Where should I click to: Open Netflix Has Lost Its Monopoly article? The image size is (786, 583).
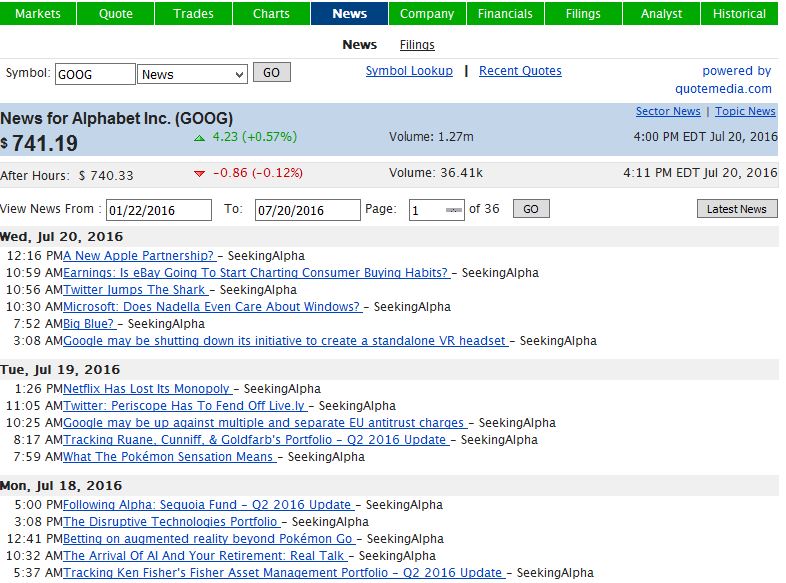147,388
